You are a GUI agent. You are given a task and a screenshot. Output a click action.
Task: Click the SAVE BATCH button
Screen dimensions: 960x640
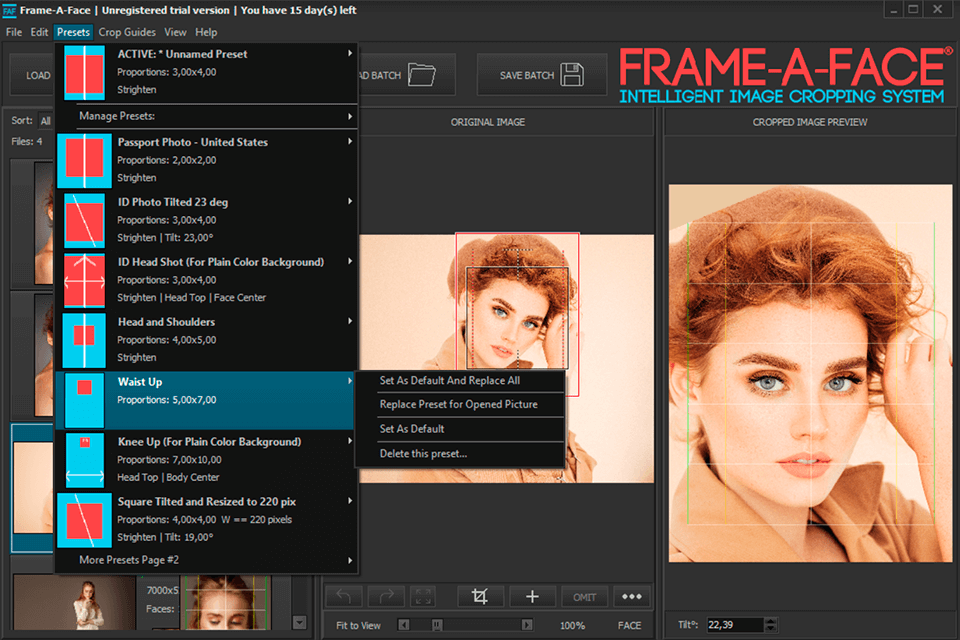click(x=542, y=75)
